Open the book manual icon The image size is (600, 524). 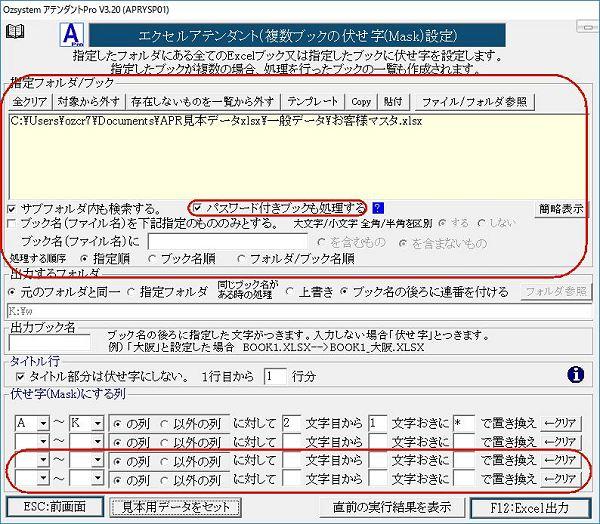[15, 31]
